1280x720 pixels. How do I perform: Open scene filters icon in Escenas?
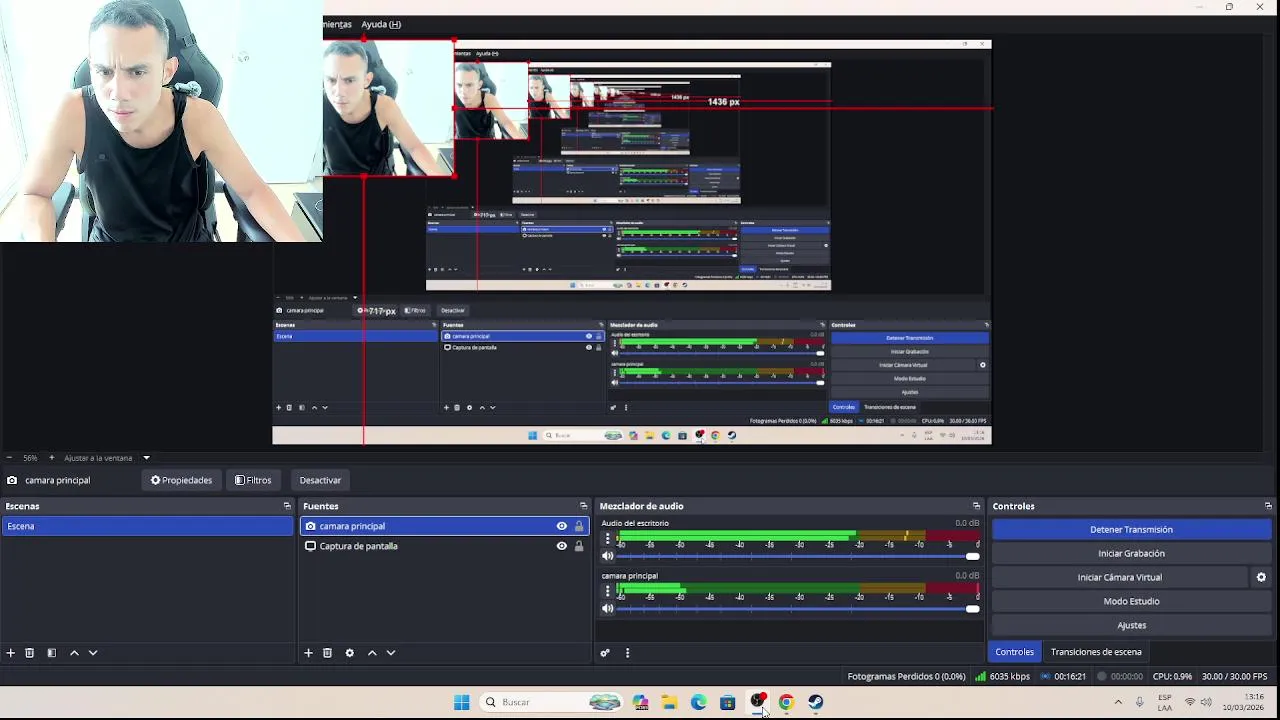tap(52, 653)
